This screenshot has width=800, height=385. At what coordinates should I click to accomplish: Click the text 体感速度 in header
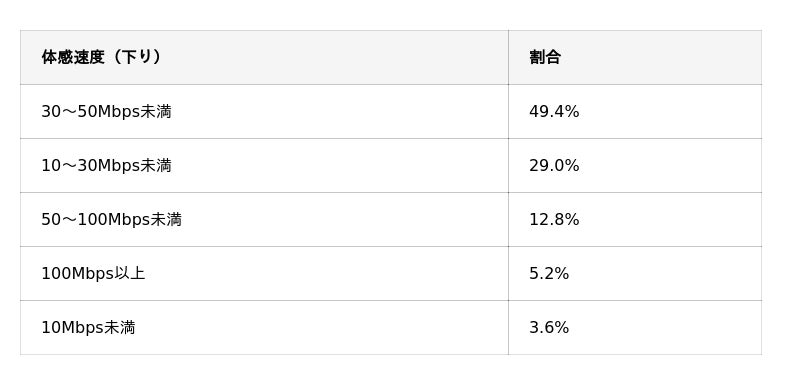coord(73,57)
